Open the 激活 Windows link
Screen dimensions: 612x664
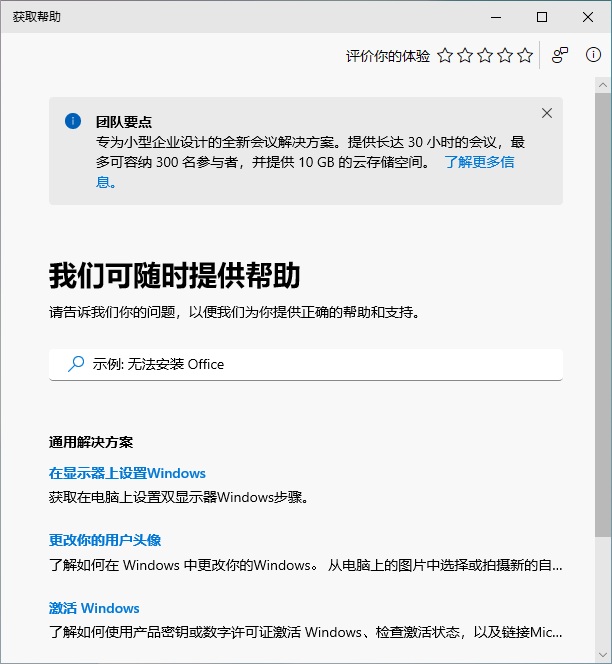pyautogui.click(x=94, y=608)
